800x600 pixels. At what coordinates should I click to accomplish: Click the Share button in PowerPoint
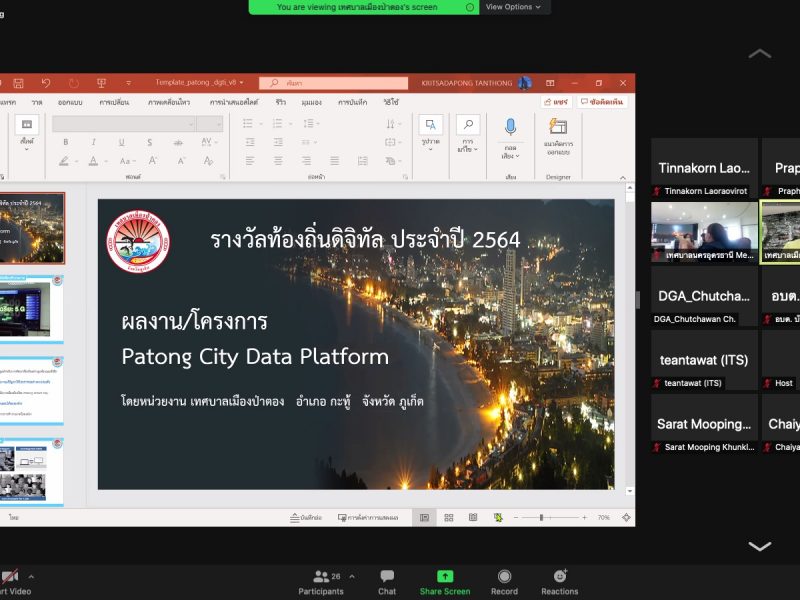[x=556, y=102]
